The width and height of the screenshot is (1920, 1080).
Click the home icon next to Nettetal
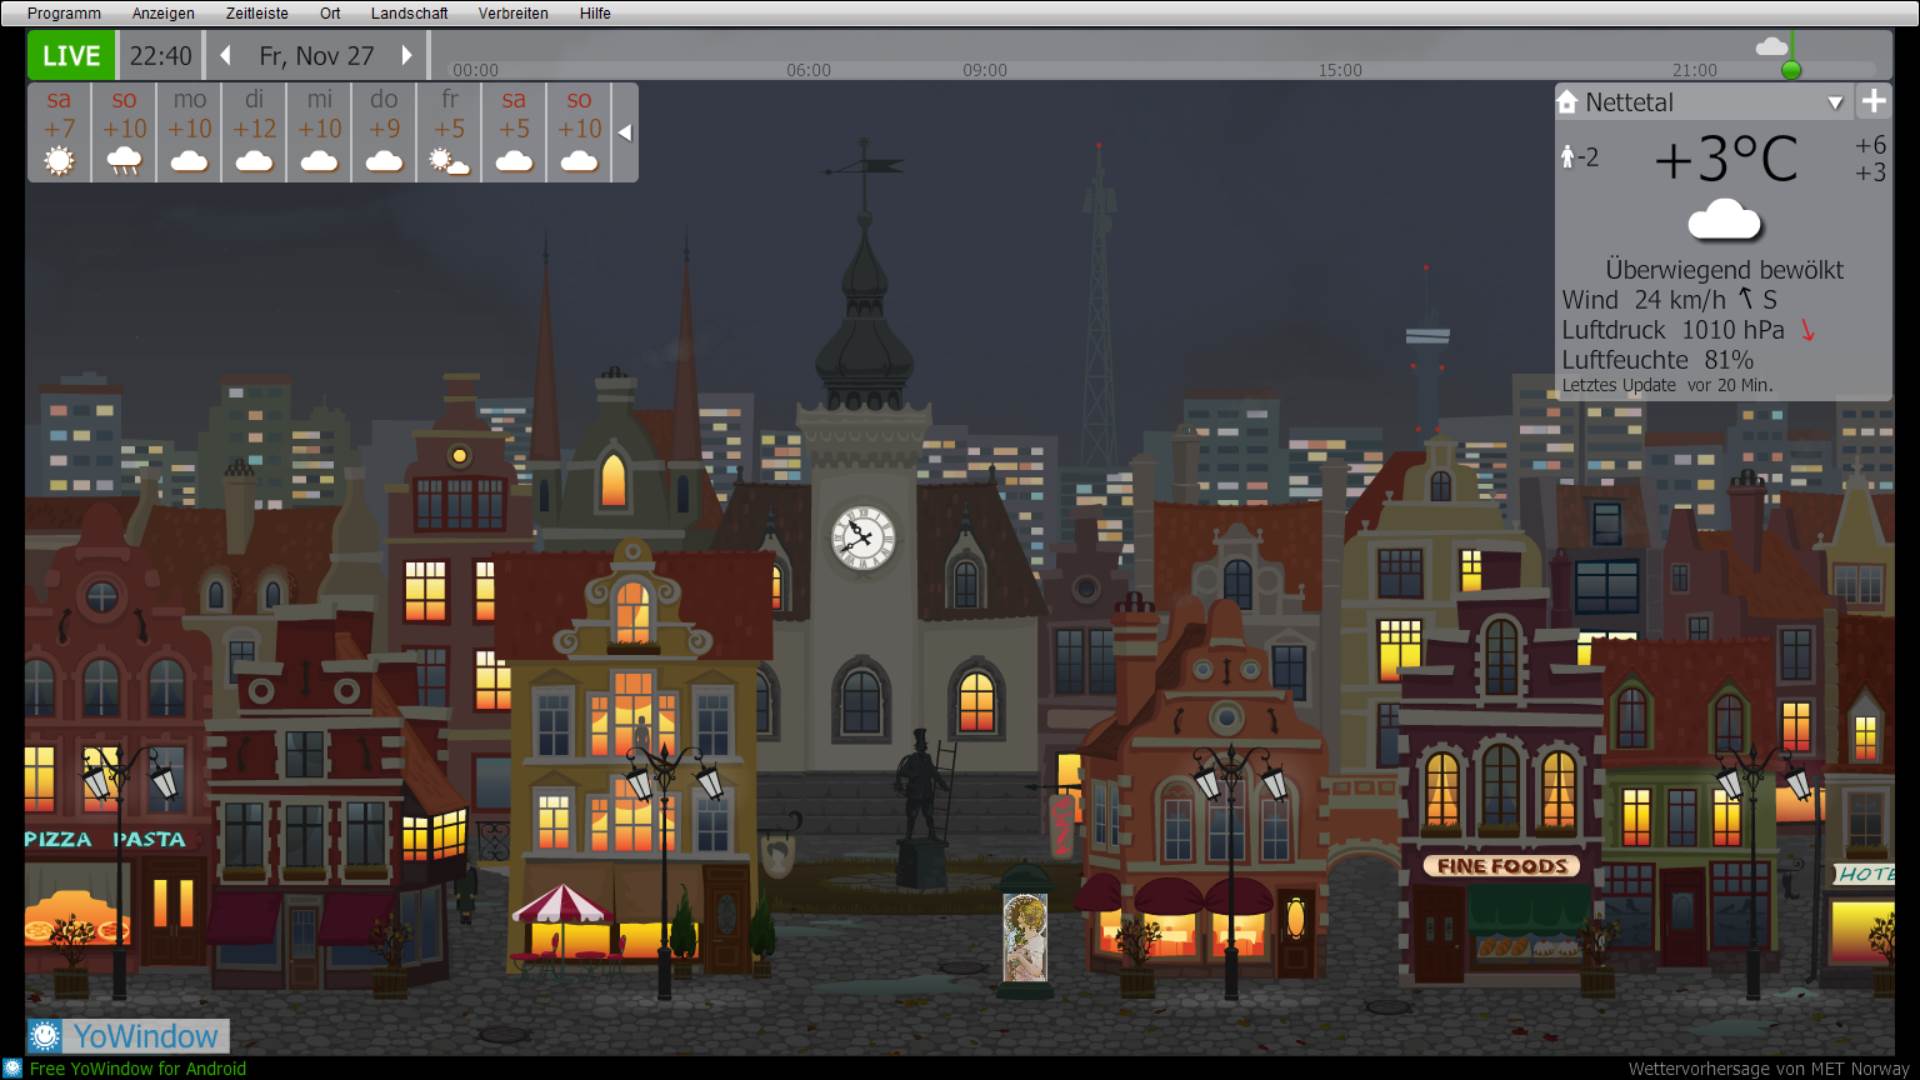point(1567,102)
